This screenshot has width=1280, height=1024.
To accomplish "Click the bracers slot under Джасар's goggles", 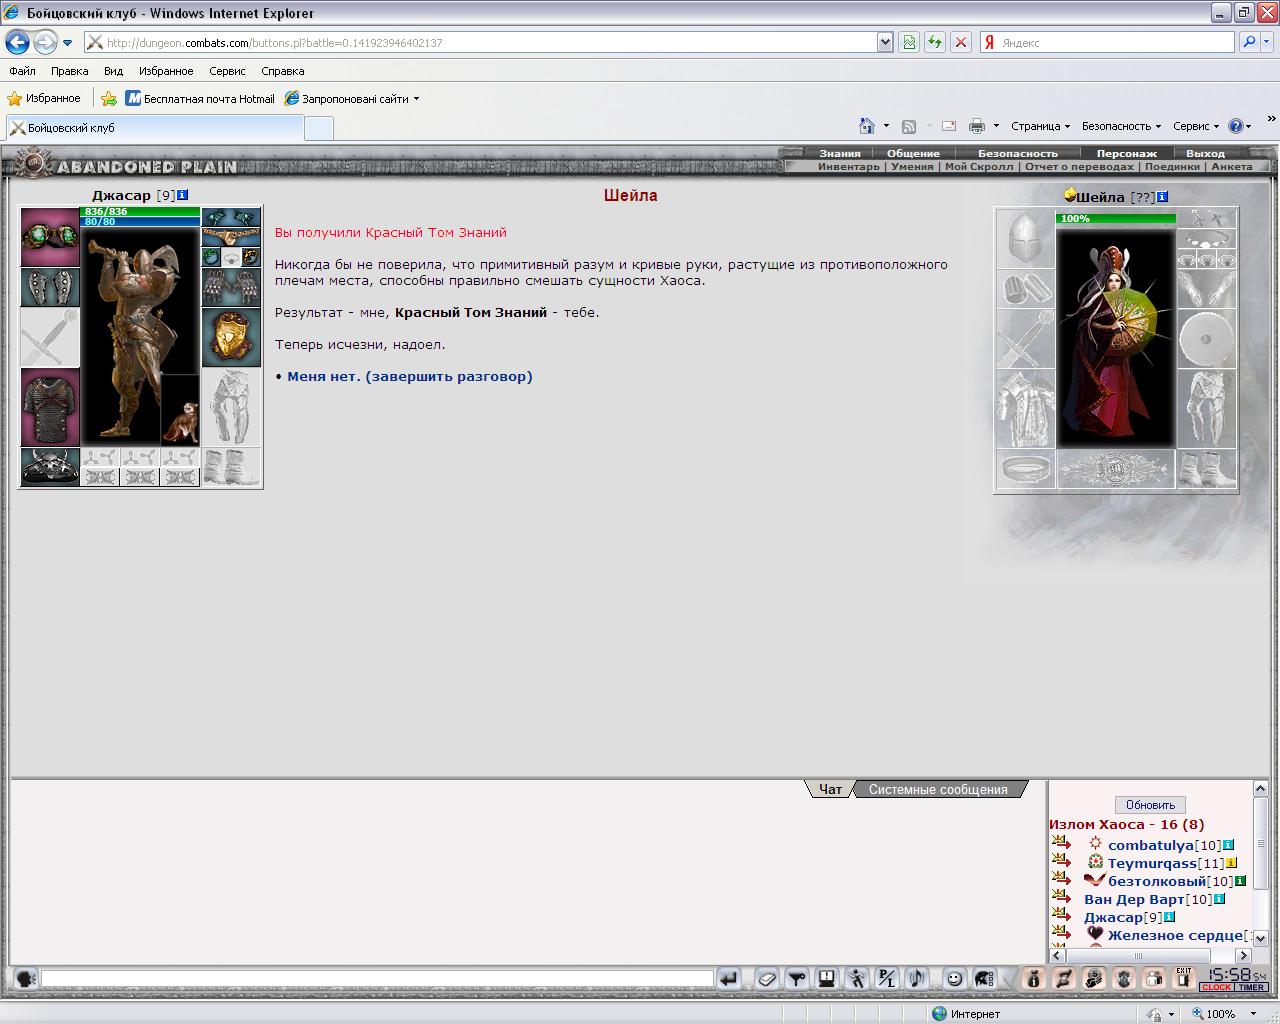I will pos(50,287).
